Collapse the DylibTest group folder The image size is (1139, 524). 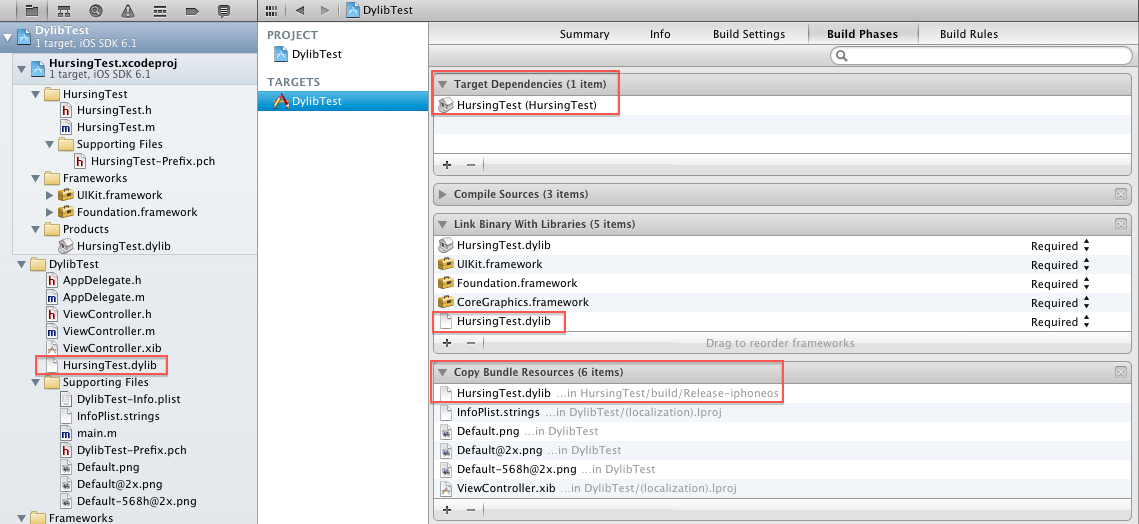tap(21, 265)
